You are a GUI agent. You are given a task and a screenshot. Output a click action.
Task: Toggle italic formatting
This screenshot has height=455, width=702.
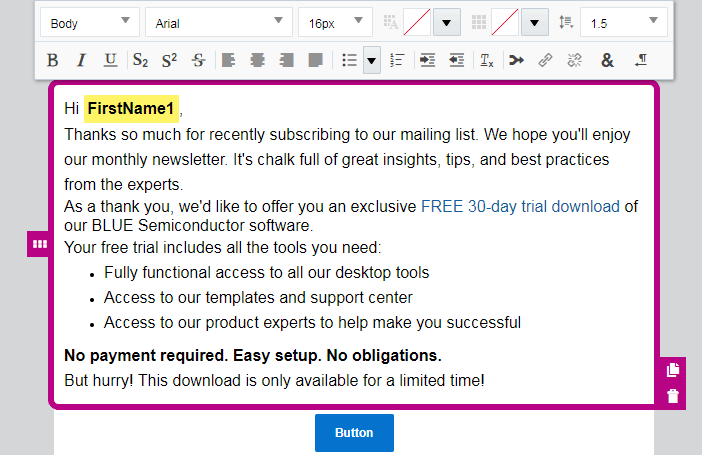point(81,60)
